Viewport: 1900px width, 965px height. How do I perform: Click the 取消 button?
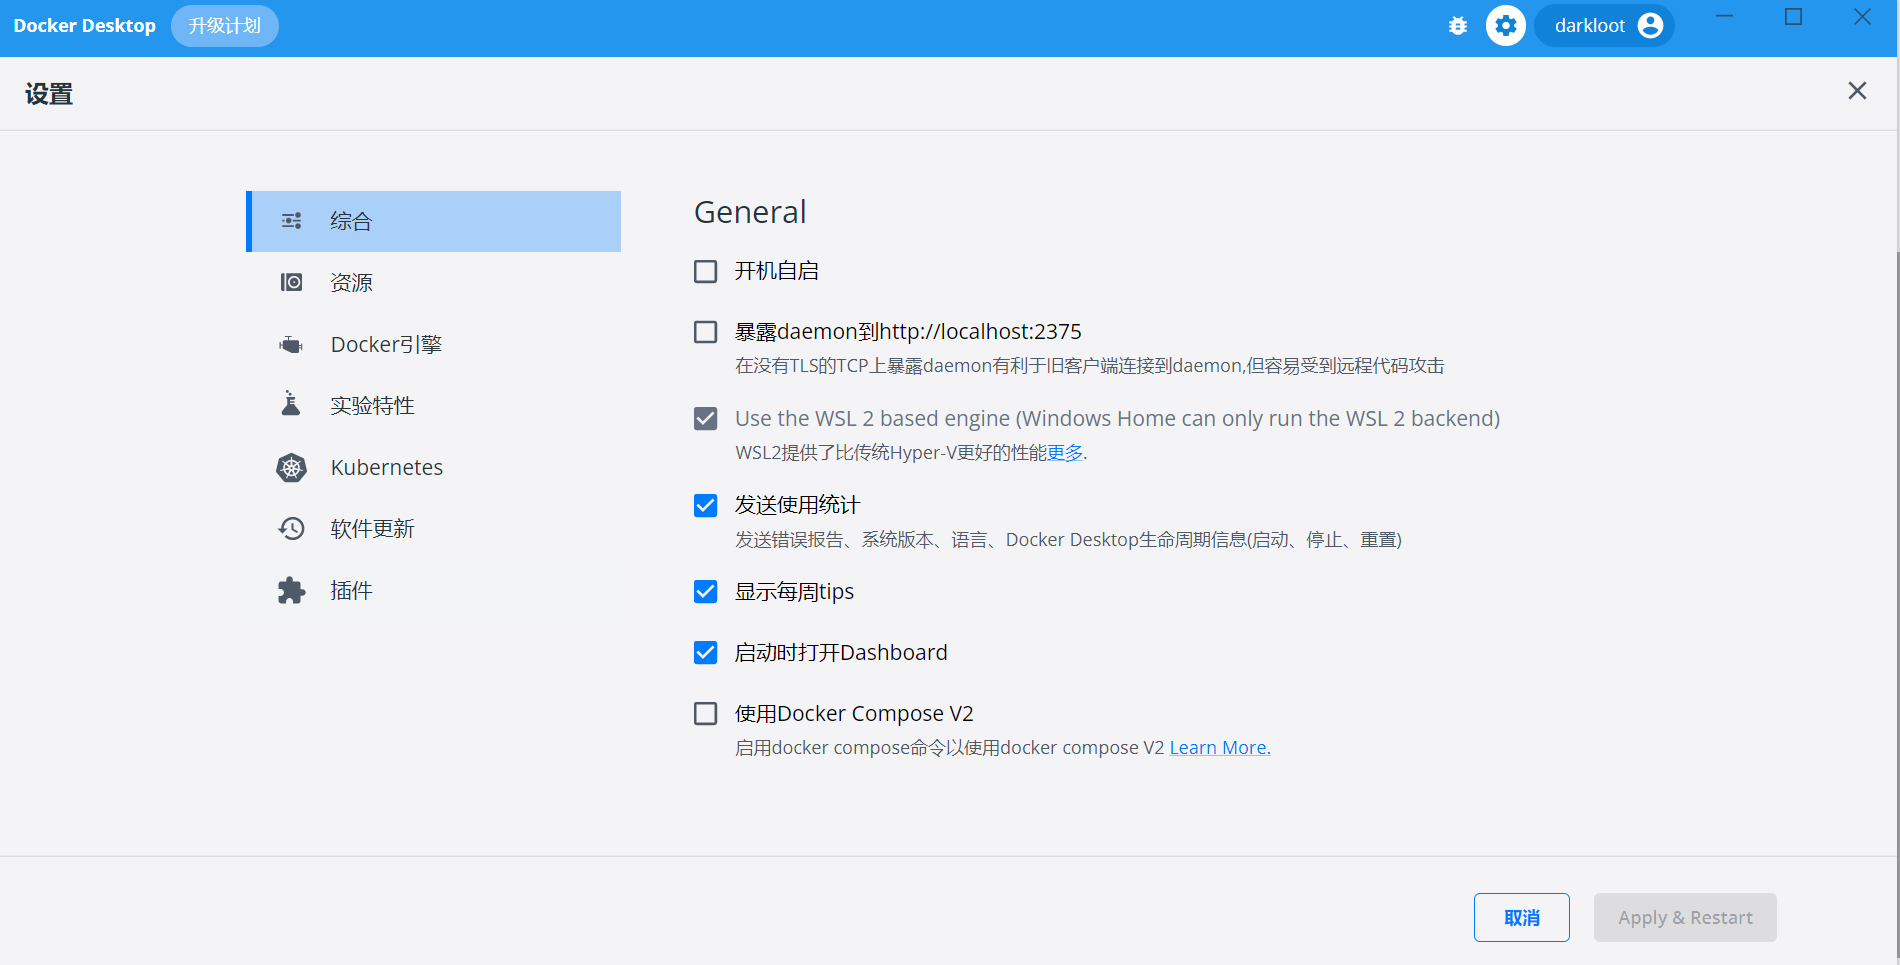pos(1522,917)
